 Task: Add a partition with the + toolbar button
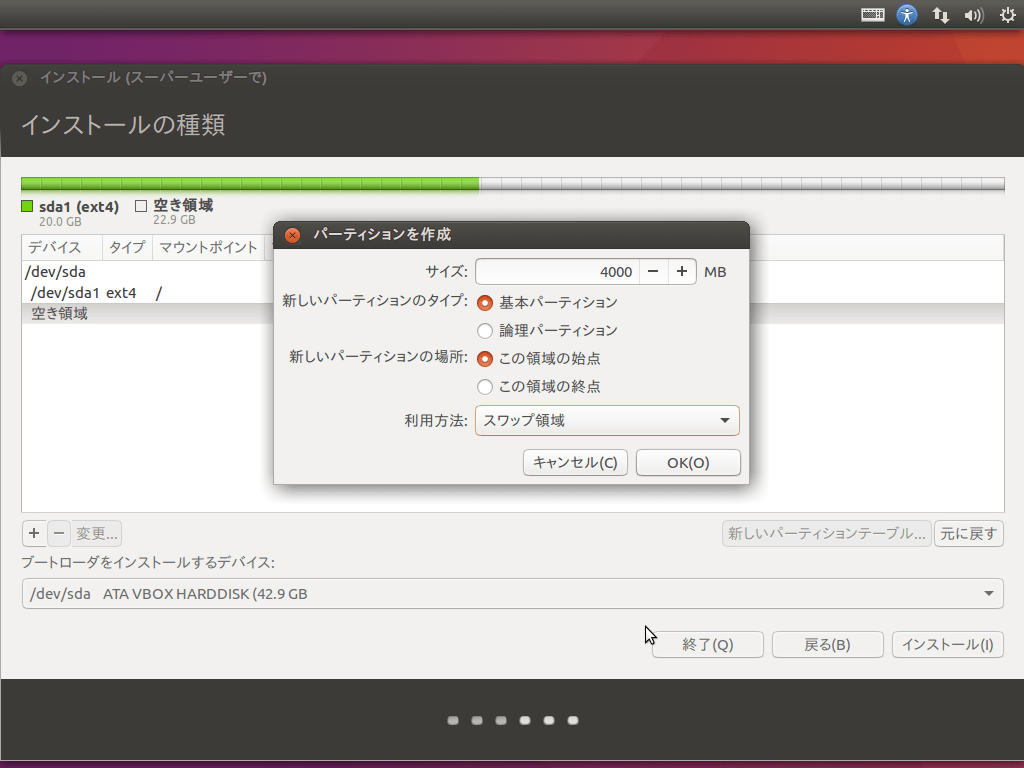click(x=33, y=533)
